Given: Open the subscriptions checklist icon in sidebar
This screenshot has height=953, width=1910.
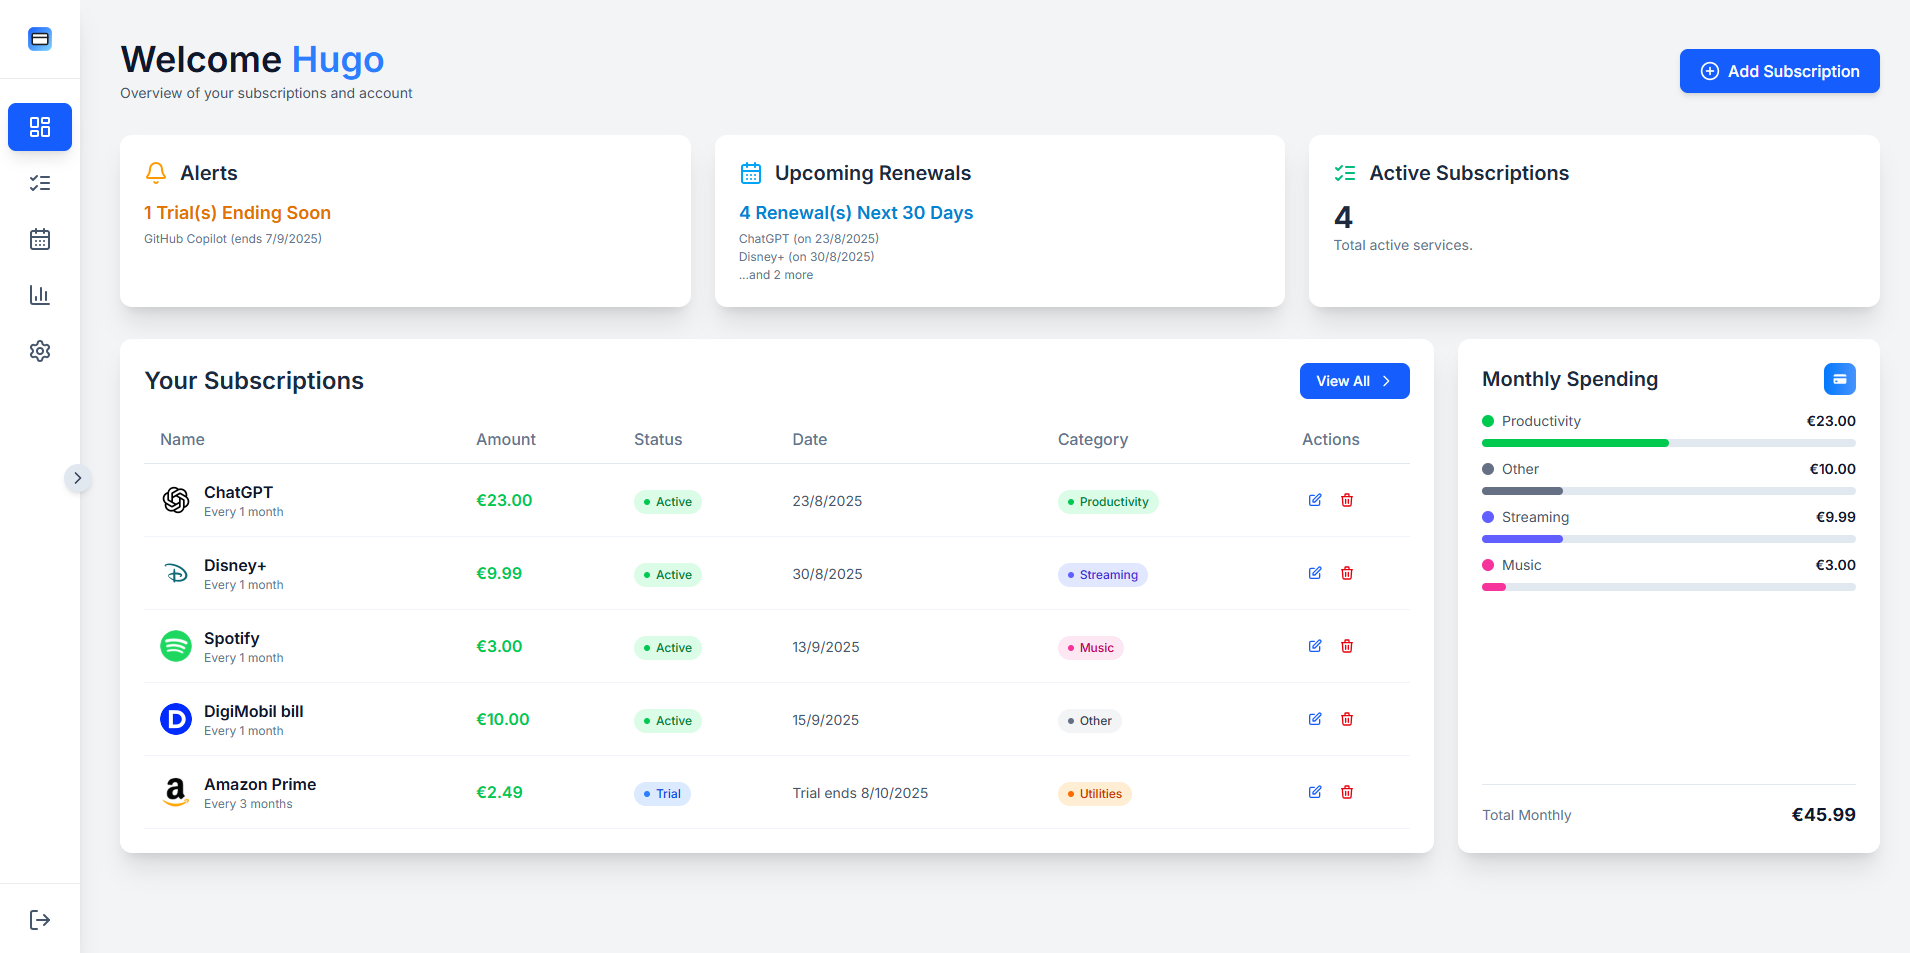Looking at the screenshot, I should [x=40, y=183].
